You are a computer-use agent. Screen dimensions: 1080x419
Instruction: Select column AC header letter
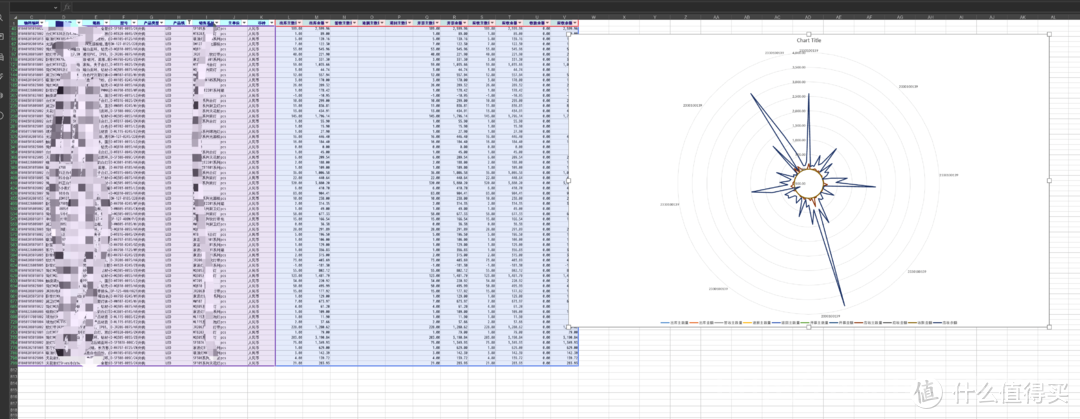click(x=778, y=17)
